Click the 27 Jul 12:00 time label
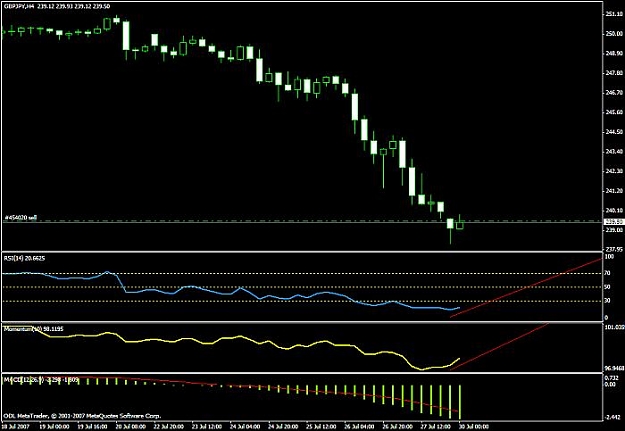Image resolution: width=625 pixels, height=431 pixels. point(438,426)
